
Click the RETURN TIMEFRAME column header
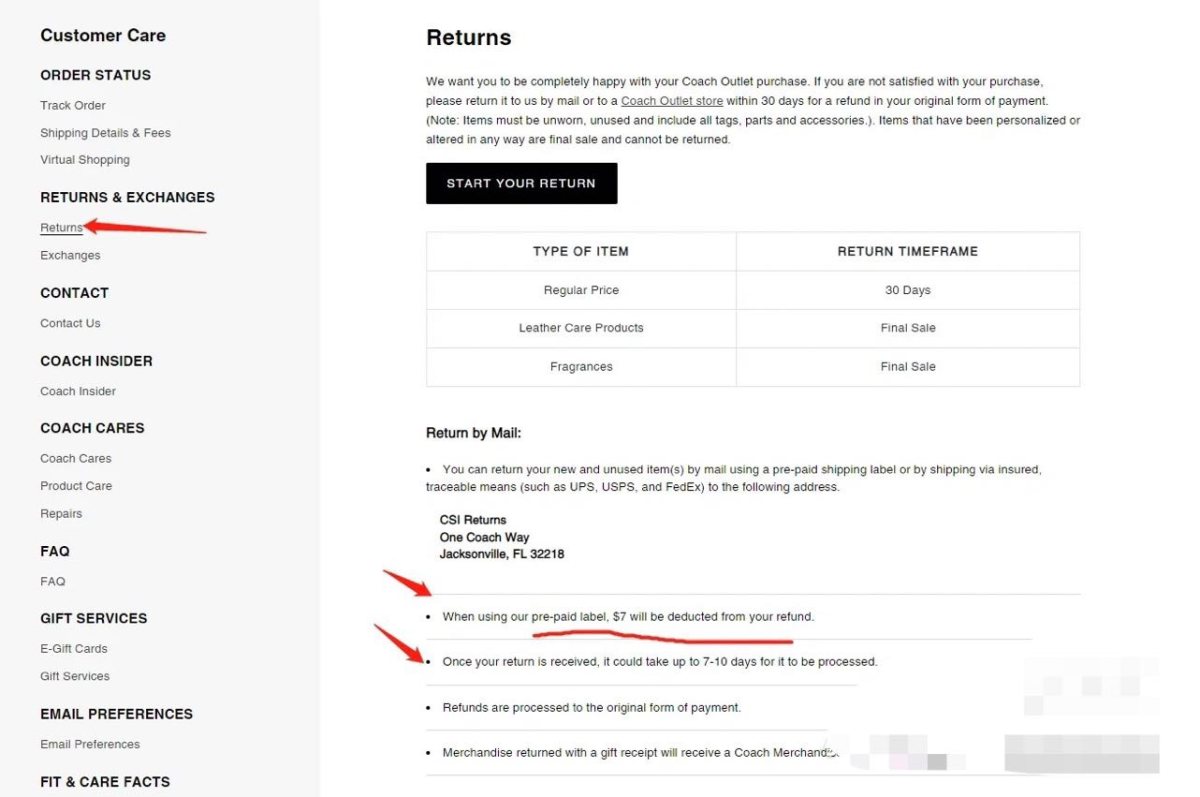coord(908,251)
